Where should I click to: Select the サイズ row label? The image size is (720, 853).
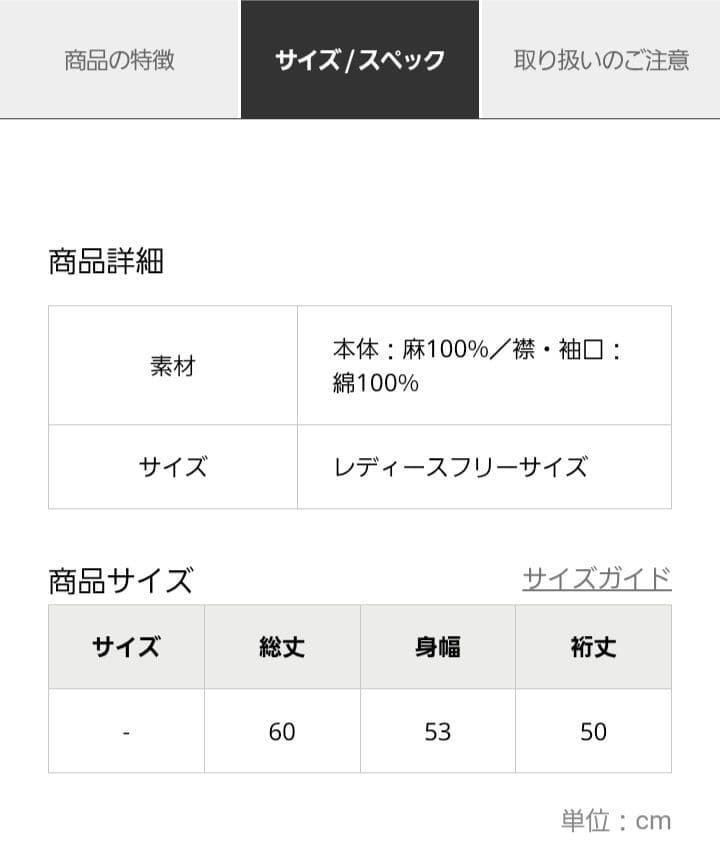(x=173, y=466)
